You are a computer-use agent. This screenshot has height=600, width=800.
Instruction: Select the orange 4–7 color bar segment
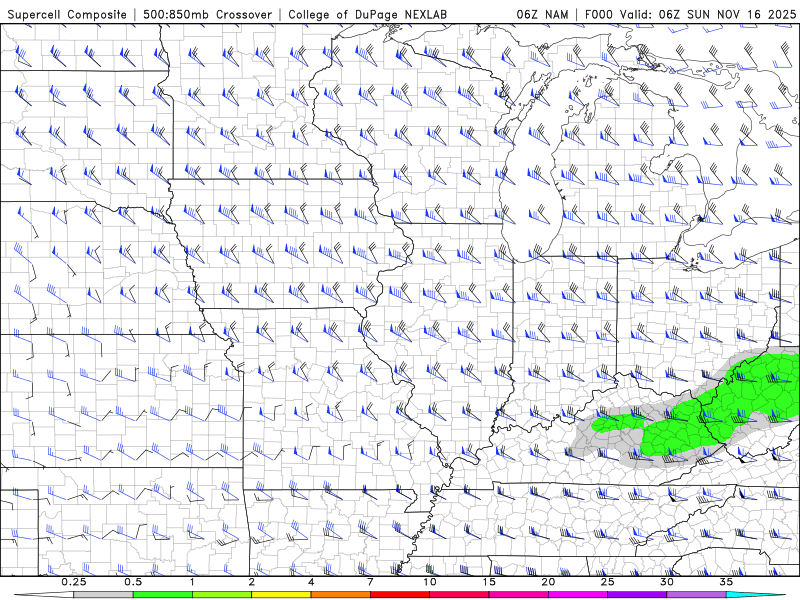coord(340,595)
